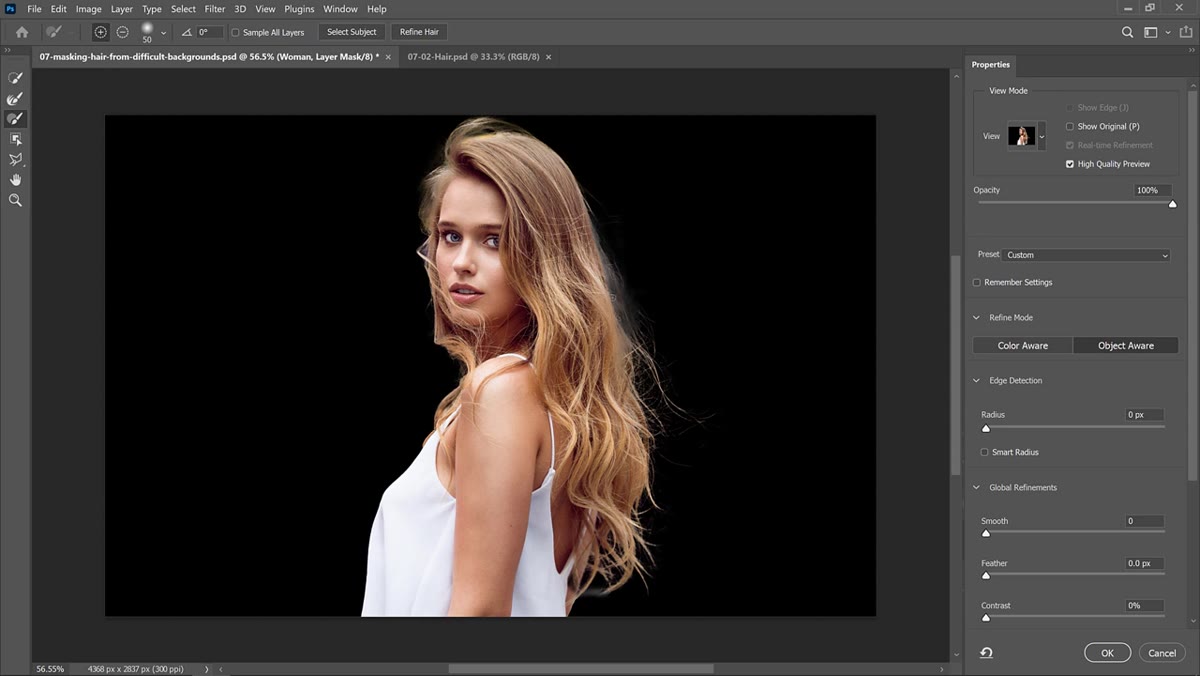This screenshot has width=1200, height=676.
Task: Click the horizontal canvas scrollbar
Action: coord(581,669)
